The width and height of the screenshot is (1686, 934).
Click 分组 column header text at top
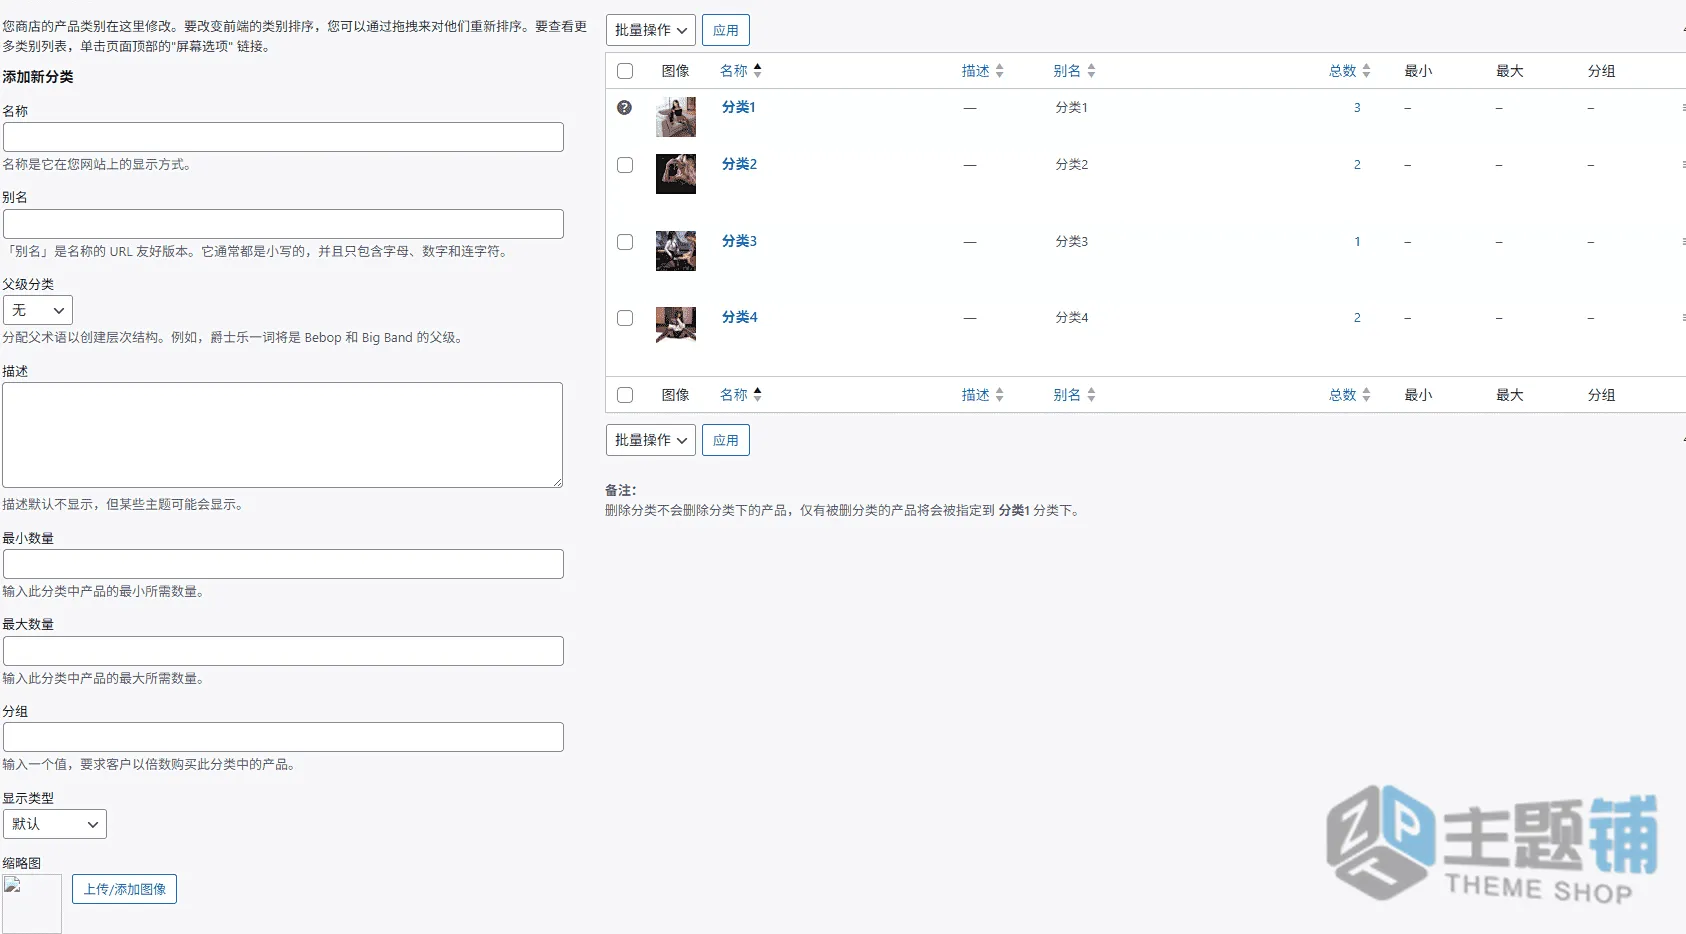click(x=1602, y=71)
